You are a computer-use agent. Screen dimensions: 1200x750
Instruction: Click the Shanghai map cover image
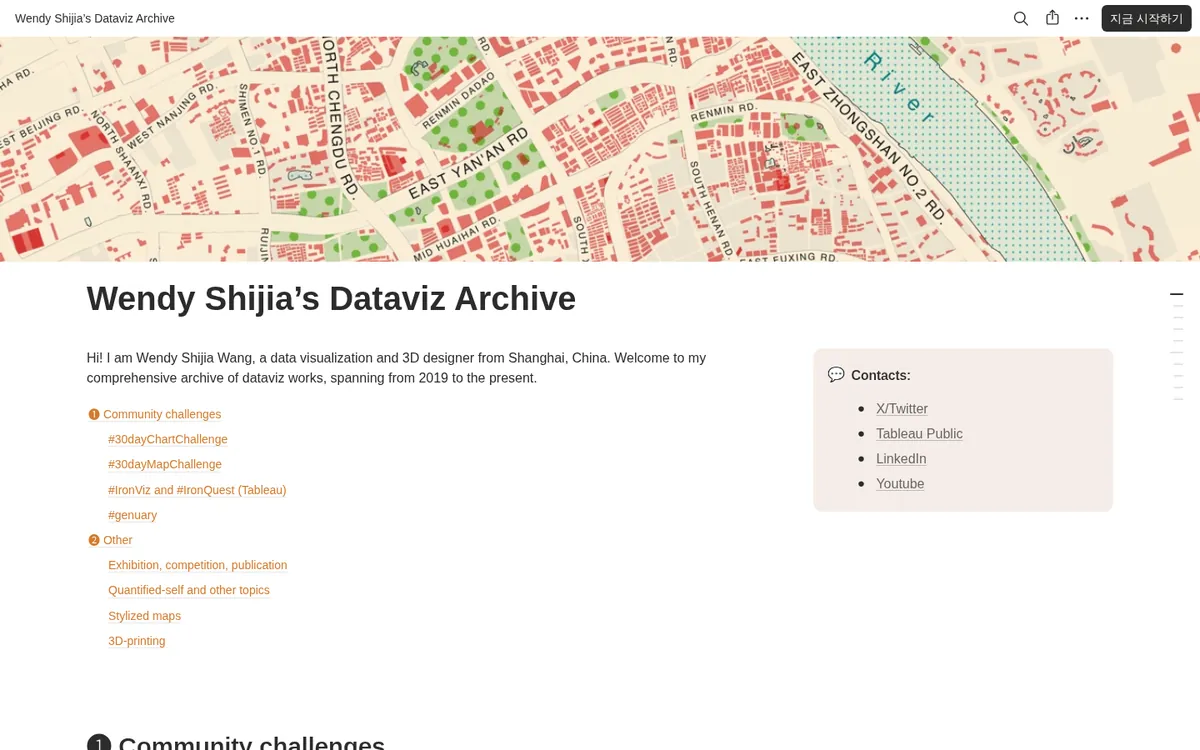(600, 149)
